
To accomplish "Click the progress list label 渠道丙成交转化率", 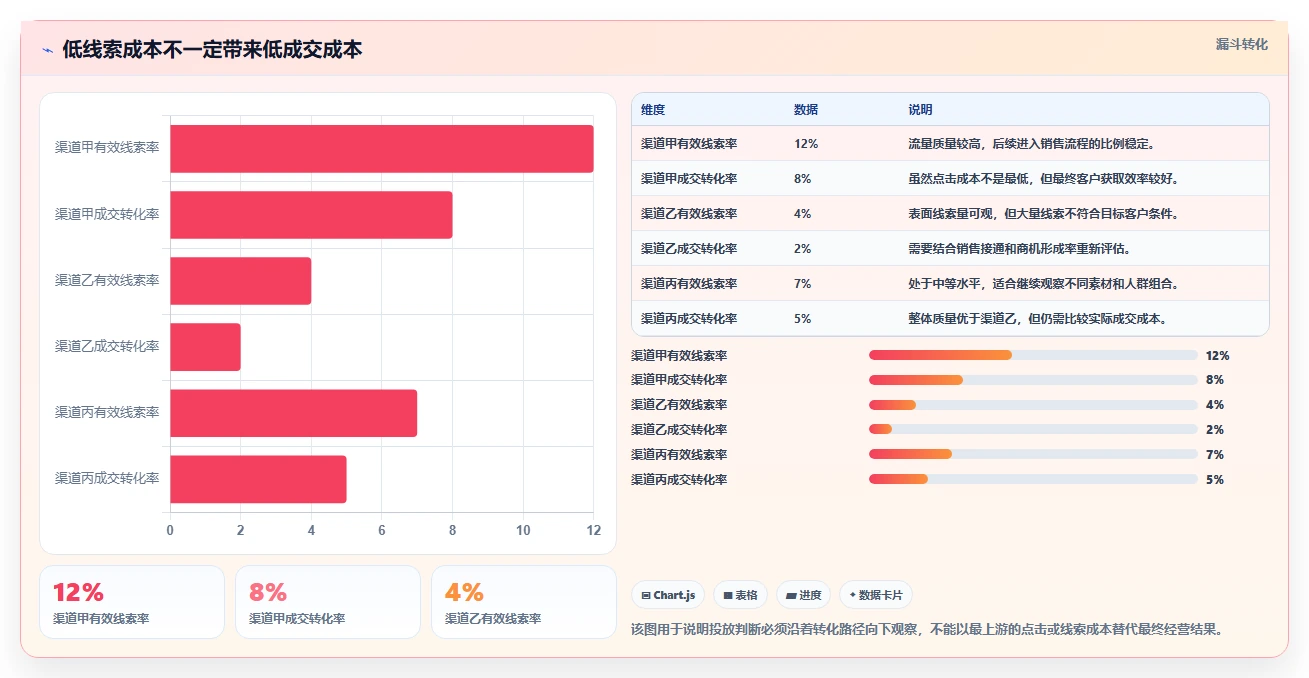I will [679, 480].
